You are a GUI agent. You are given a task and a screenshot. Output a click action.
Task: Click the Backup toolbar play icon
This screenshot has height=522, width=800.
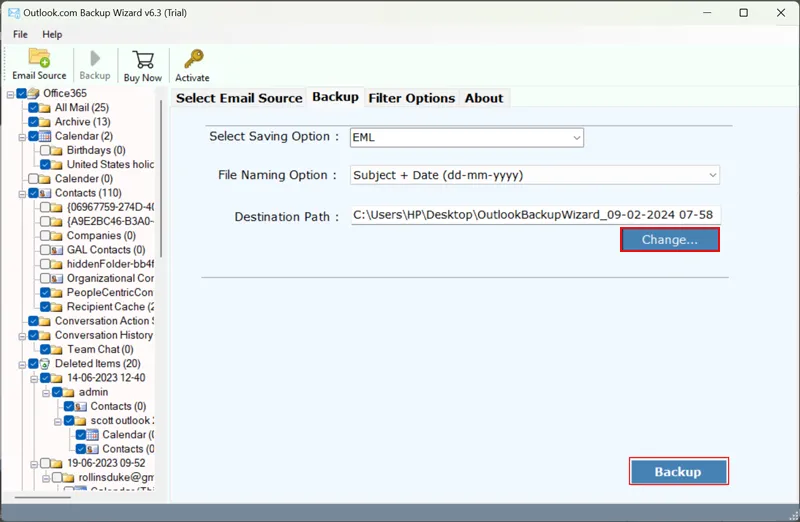click(95, 60)
